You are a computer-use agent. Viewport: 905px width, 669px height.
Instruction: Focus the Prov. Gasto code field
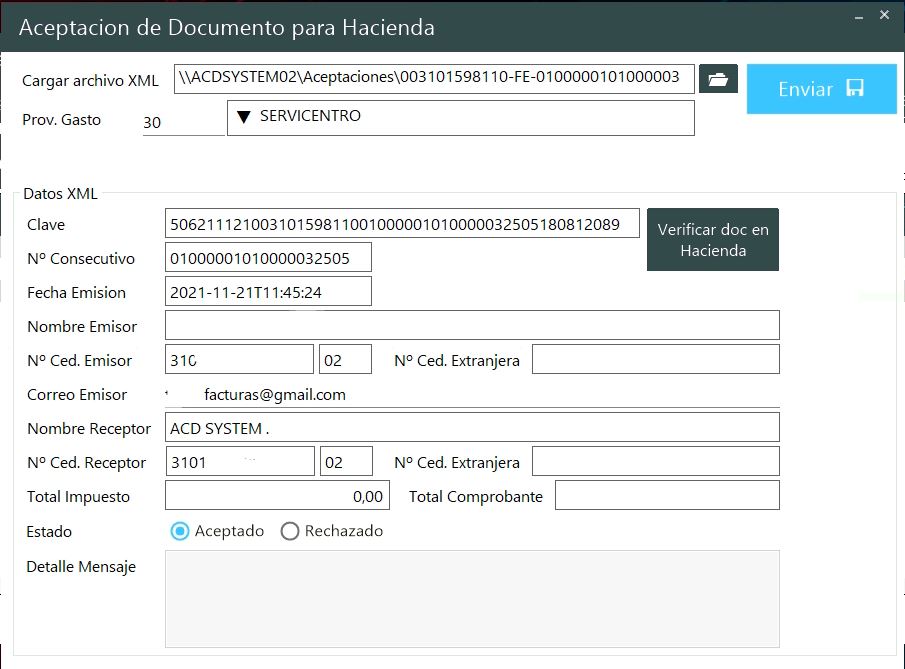coord(183,122)
